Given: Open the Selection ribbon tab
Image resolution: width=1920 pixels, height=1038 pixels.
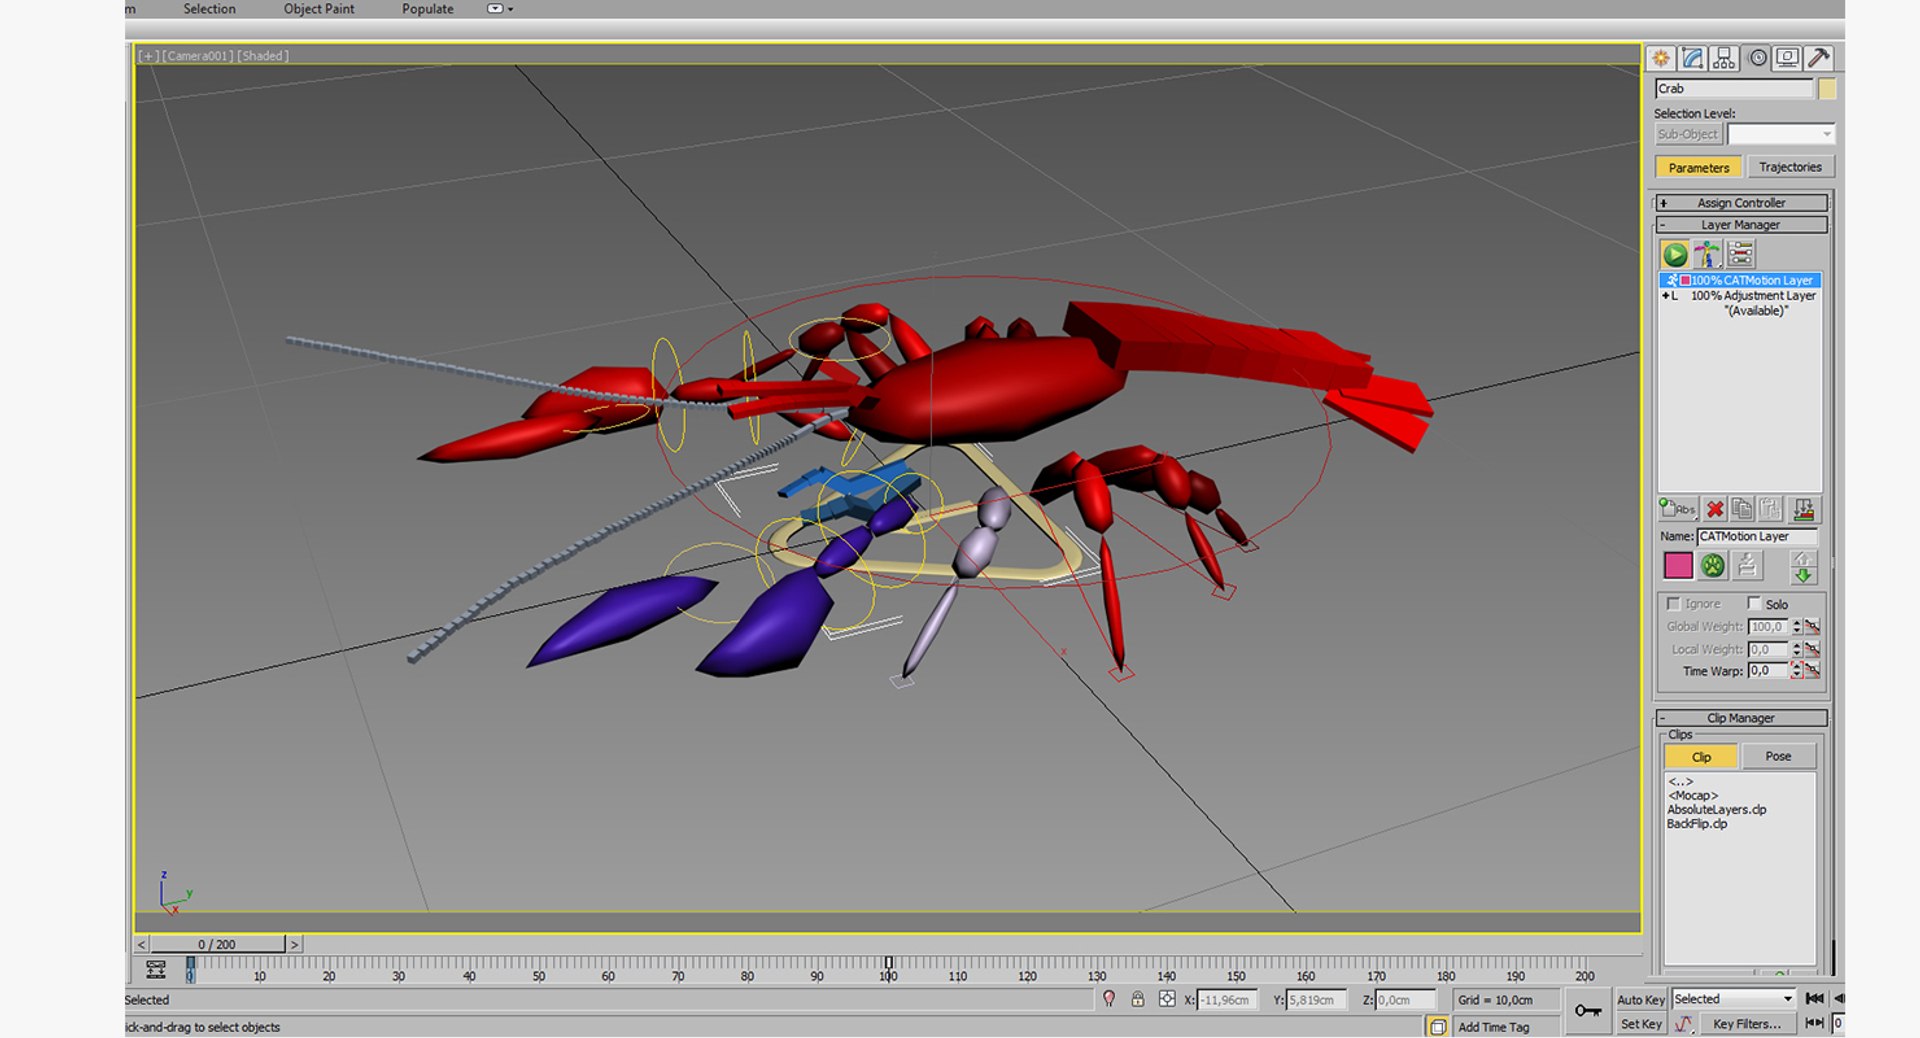Looking at the screenshot, I should tap(209, 9).
